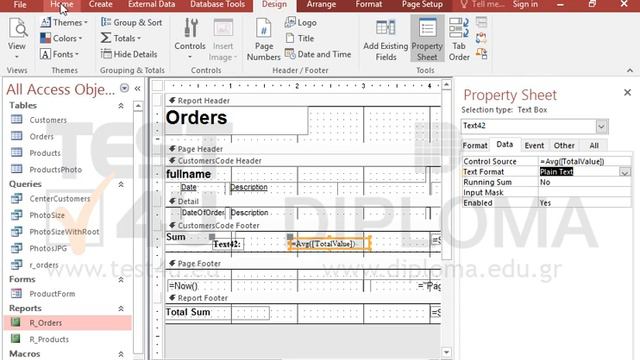
Task: Select the R_Orders report
Action: click(68, 323)
